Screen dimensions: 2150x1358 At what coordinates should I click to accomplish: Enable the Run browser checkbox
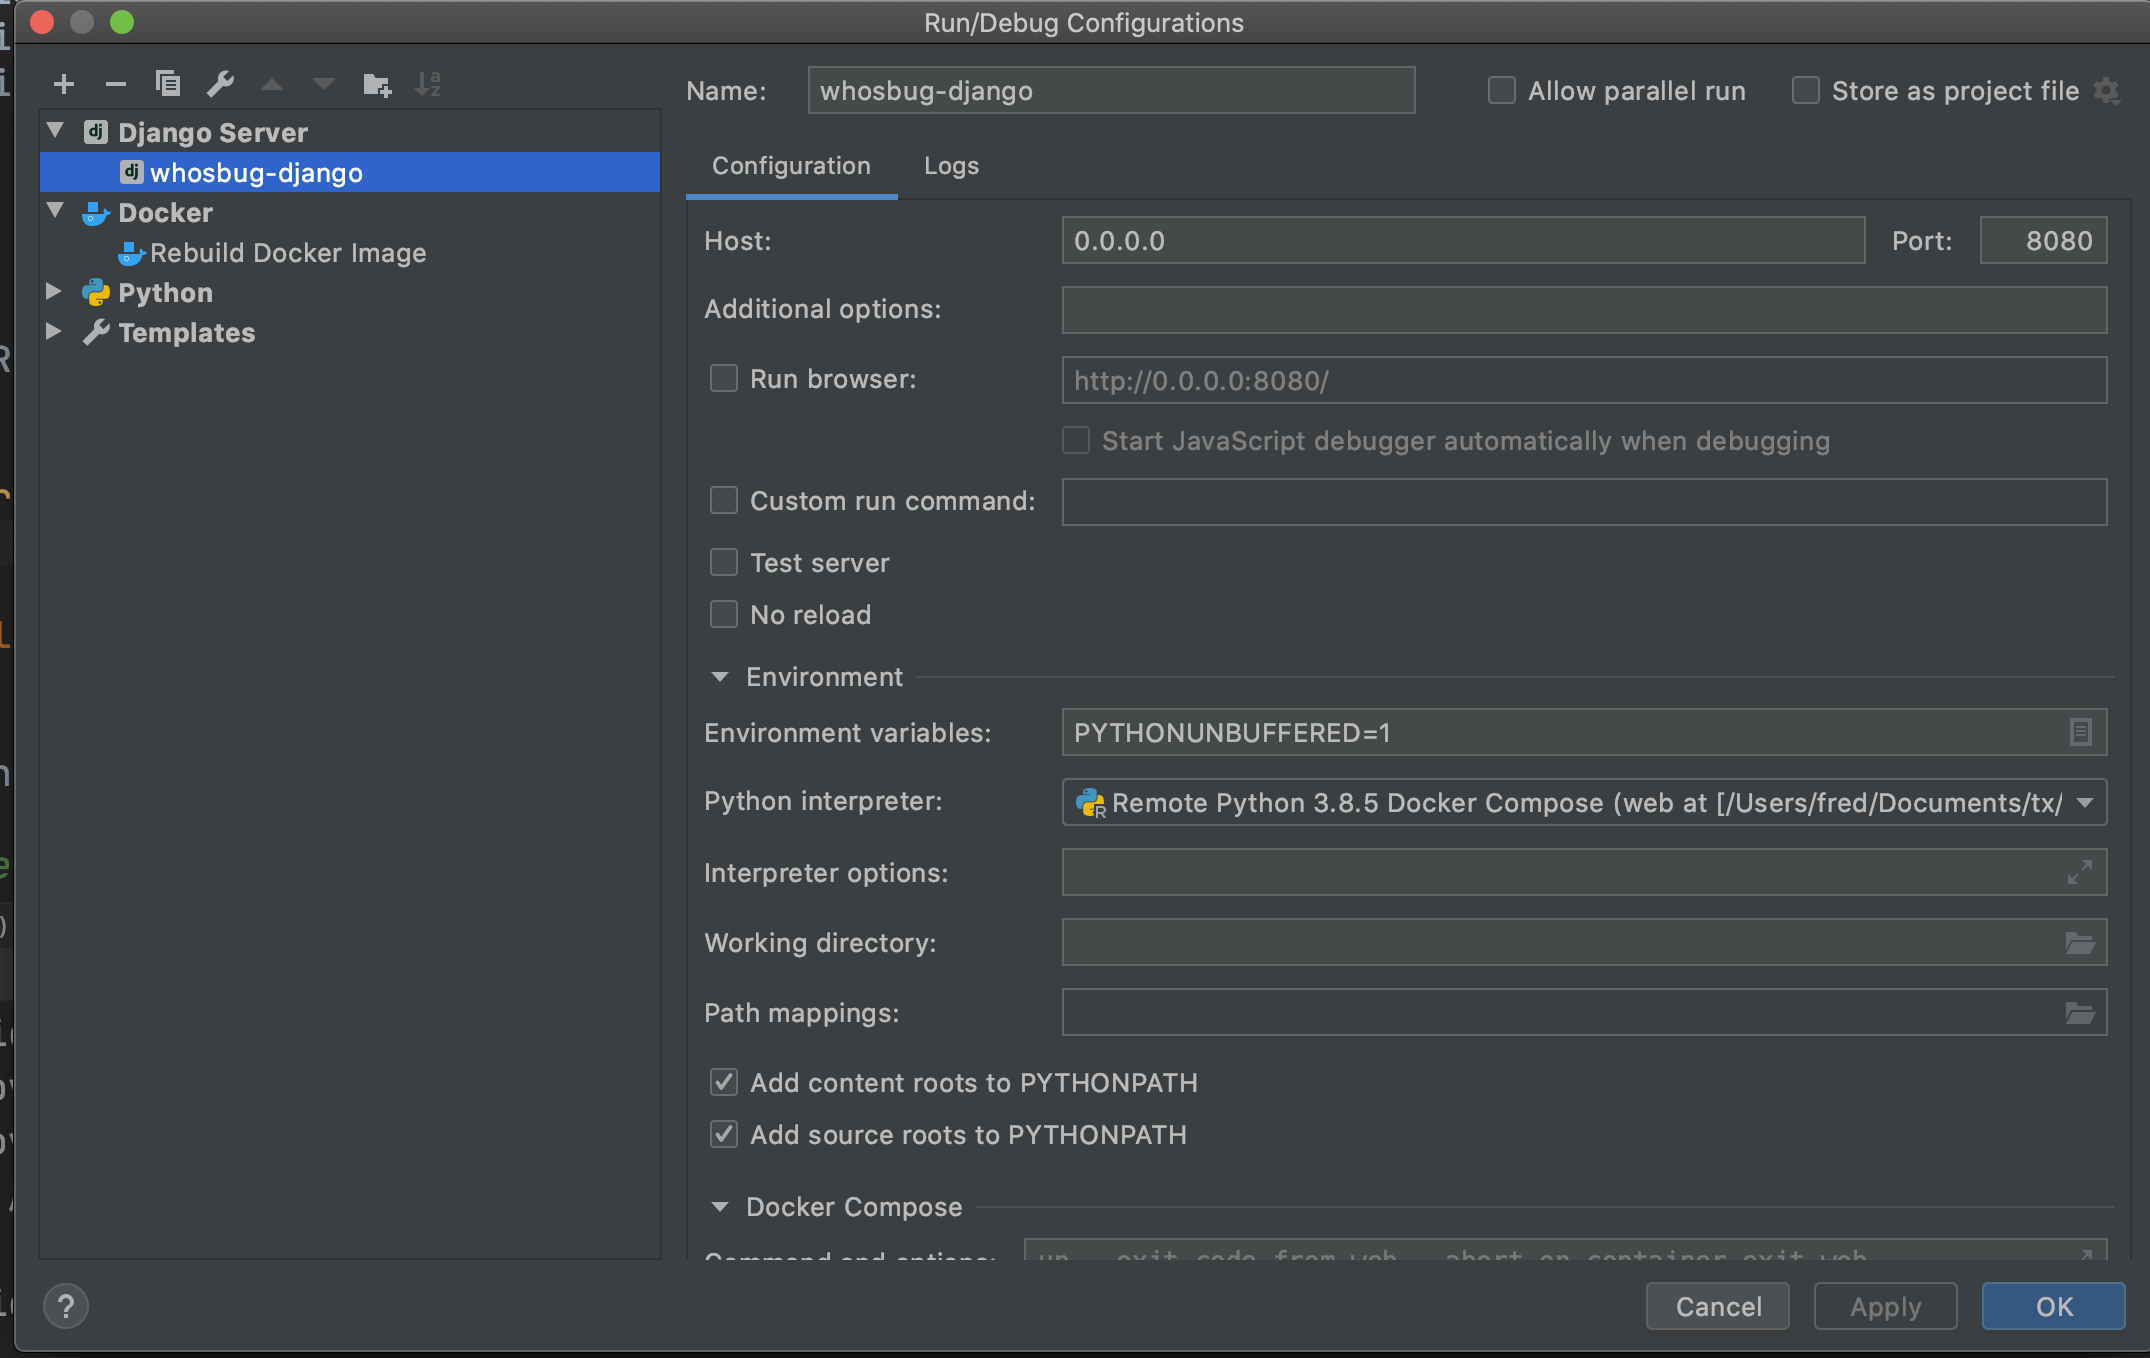(723, 379)
